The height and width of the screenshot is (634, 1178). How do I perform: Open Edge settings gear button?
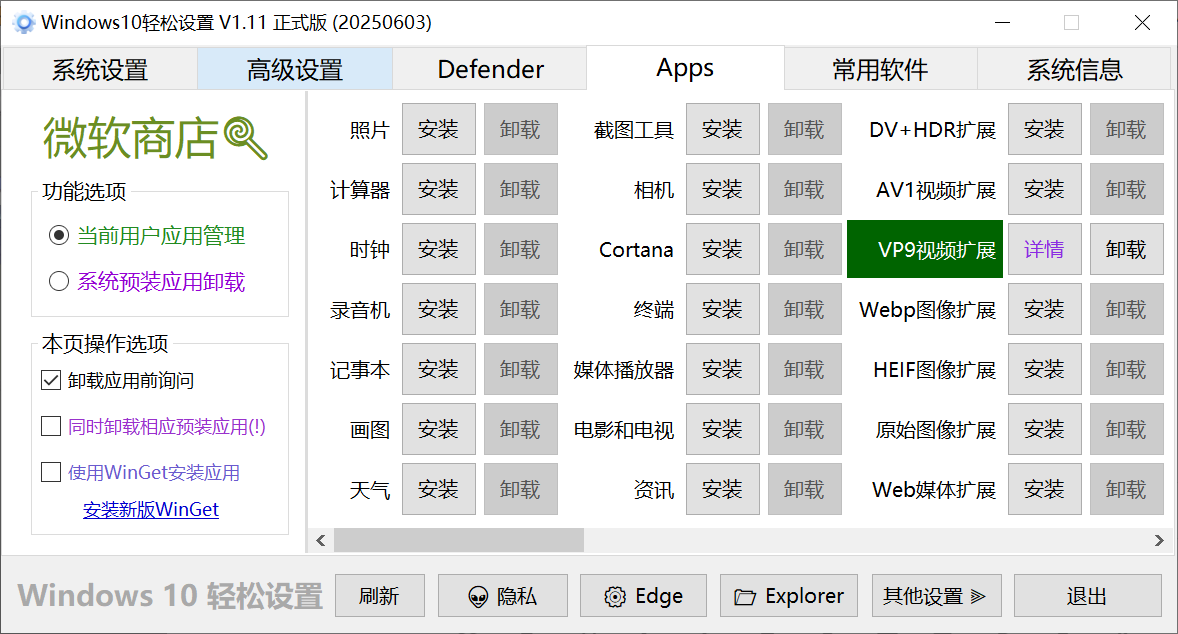pos(643,596)
